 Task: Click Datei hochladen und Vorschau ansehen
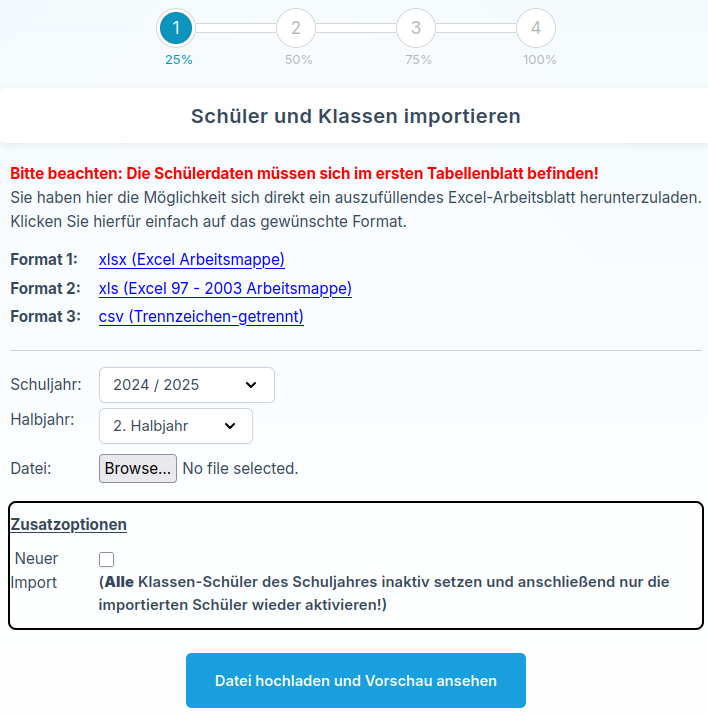355,681
